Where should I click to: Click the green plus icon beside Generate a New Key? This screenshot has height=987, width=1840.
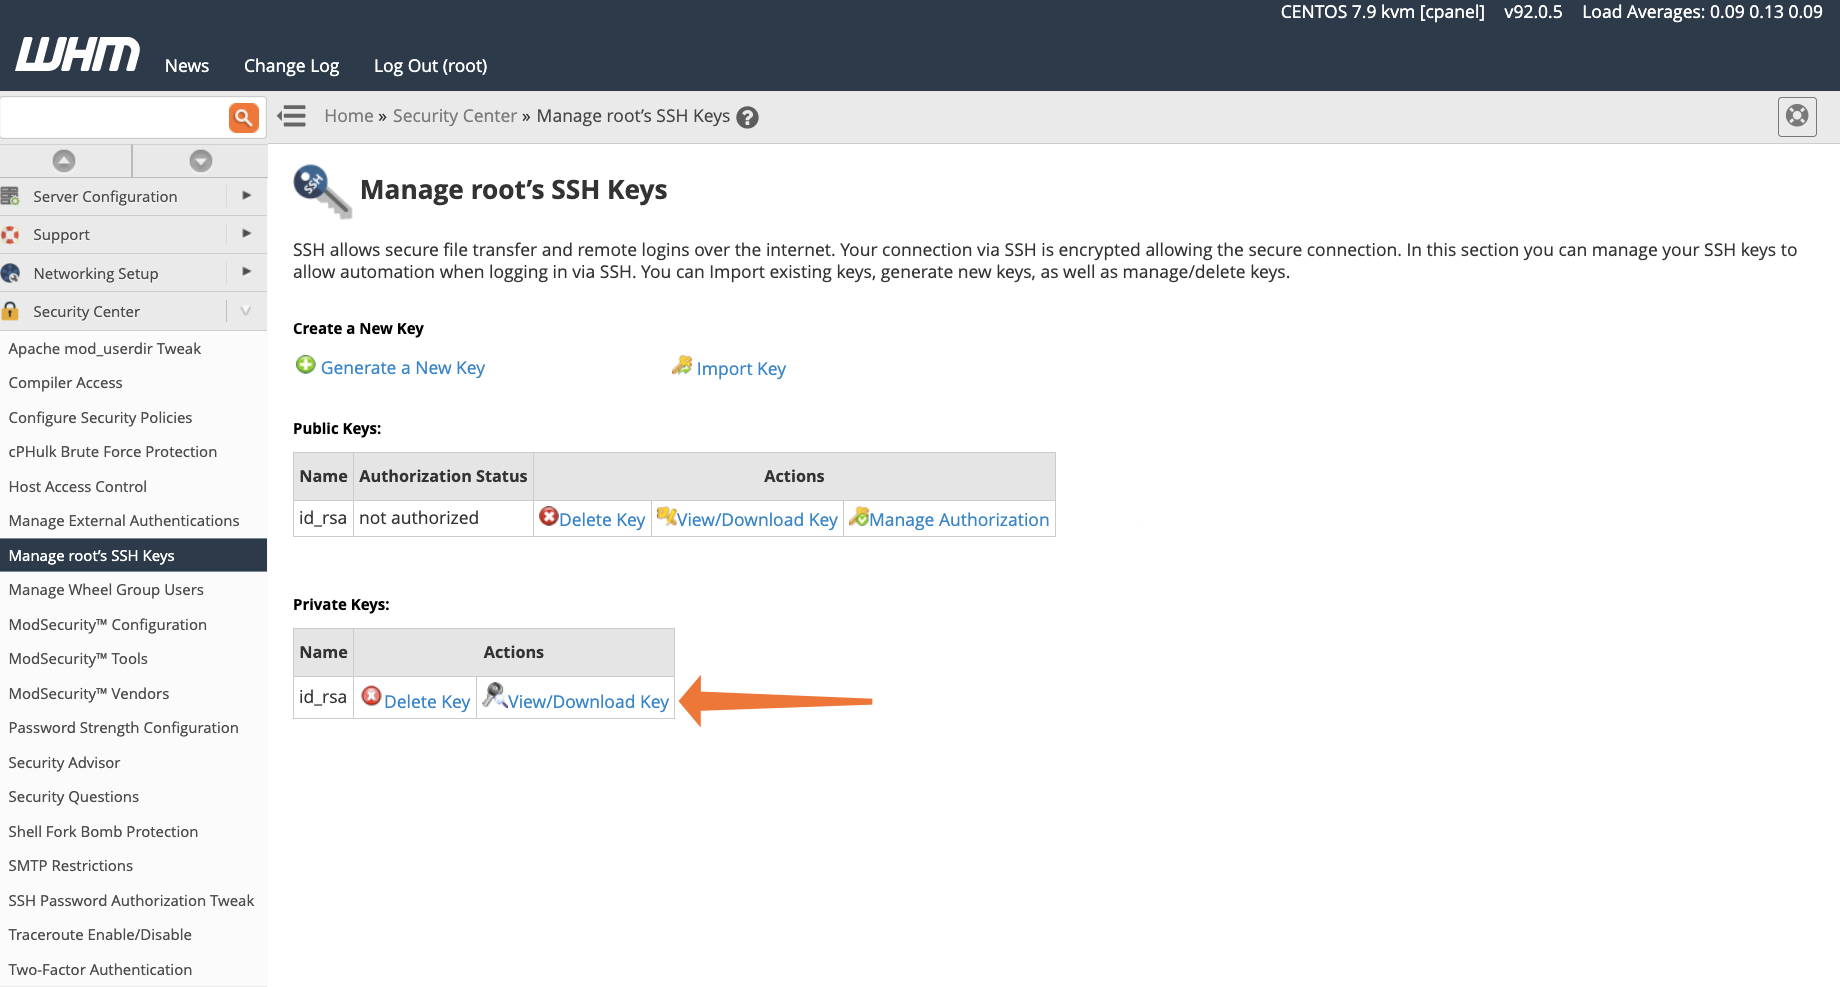point(305,365)
